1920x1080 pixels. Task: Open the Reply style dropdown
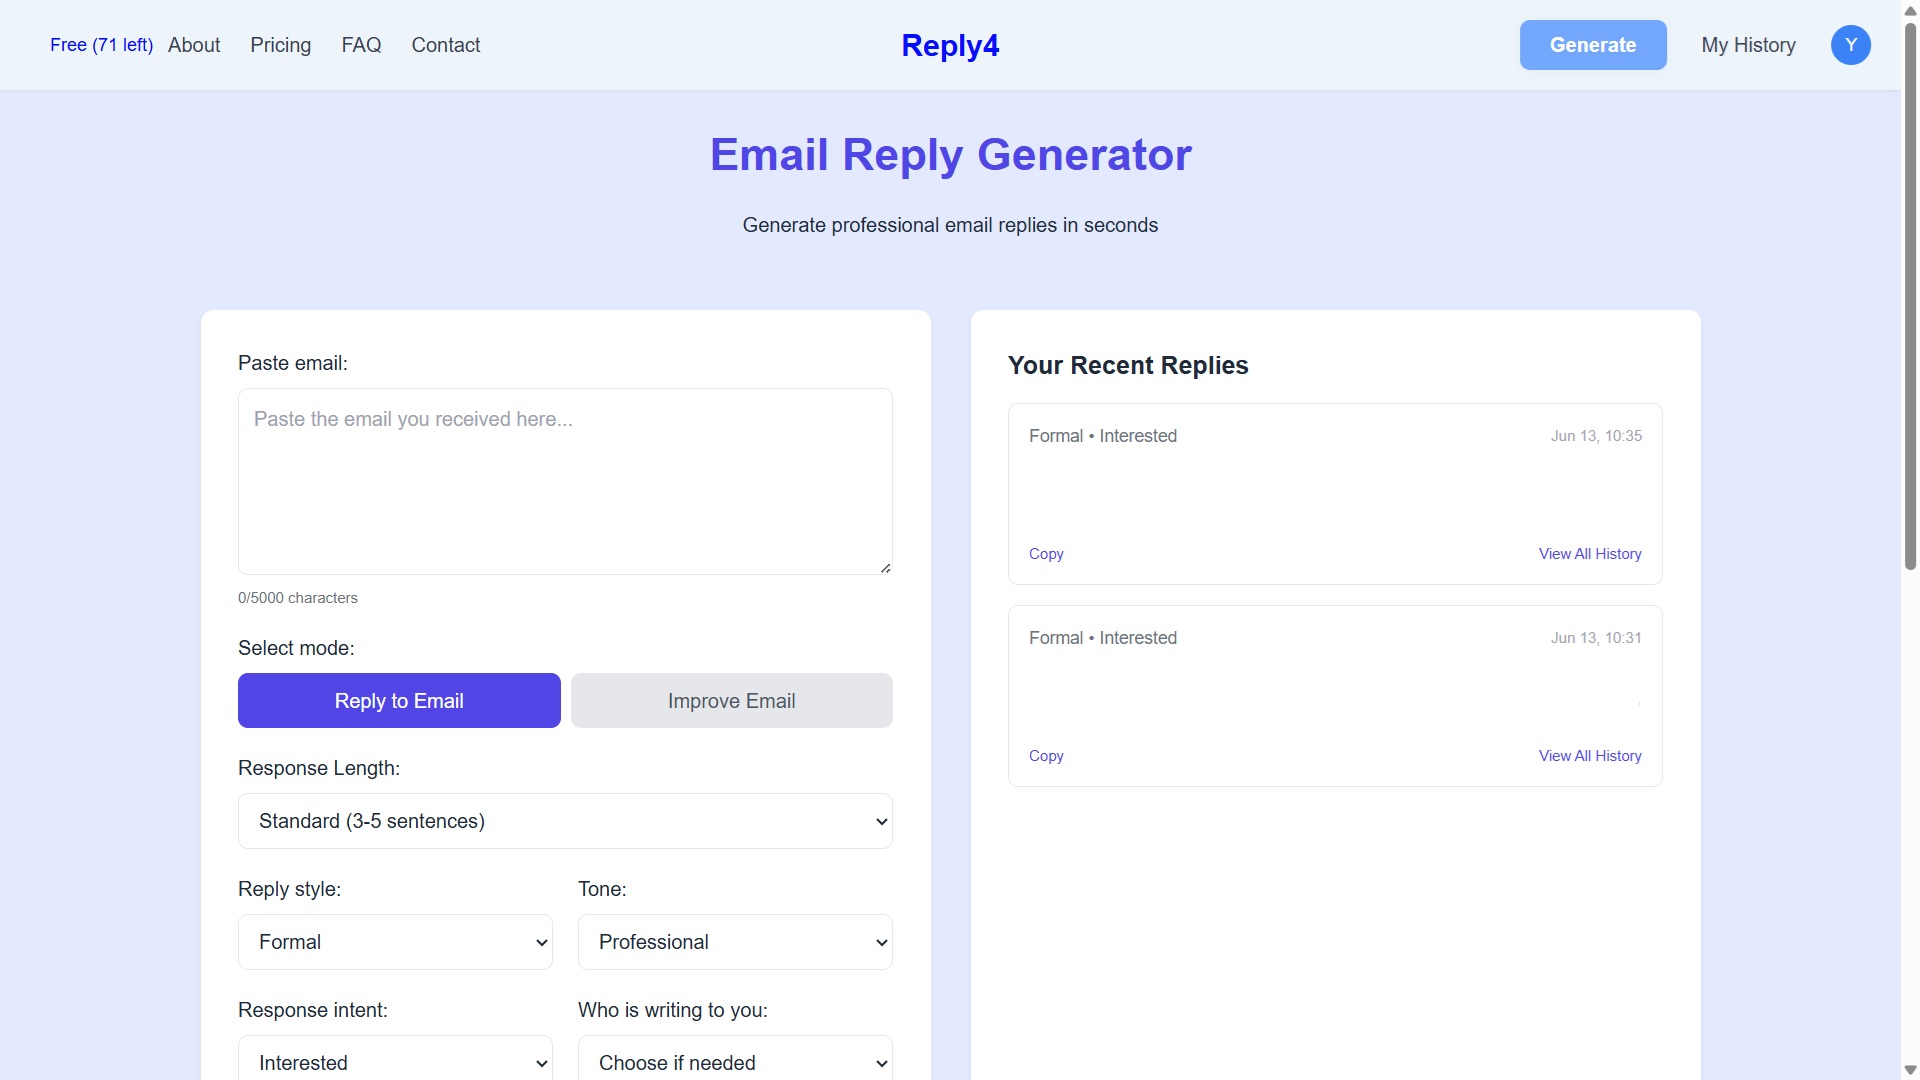395,942
